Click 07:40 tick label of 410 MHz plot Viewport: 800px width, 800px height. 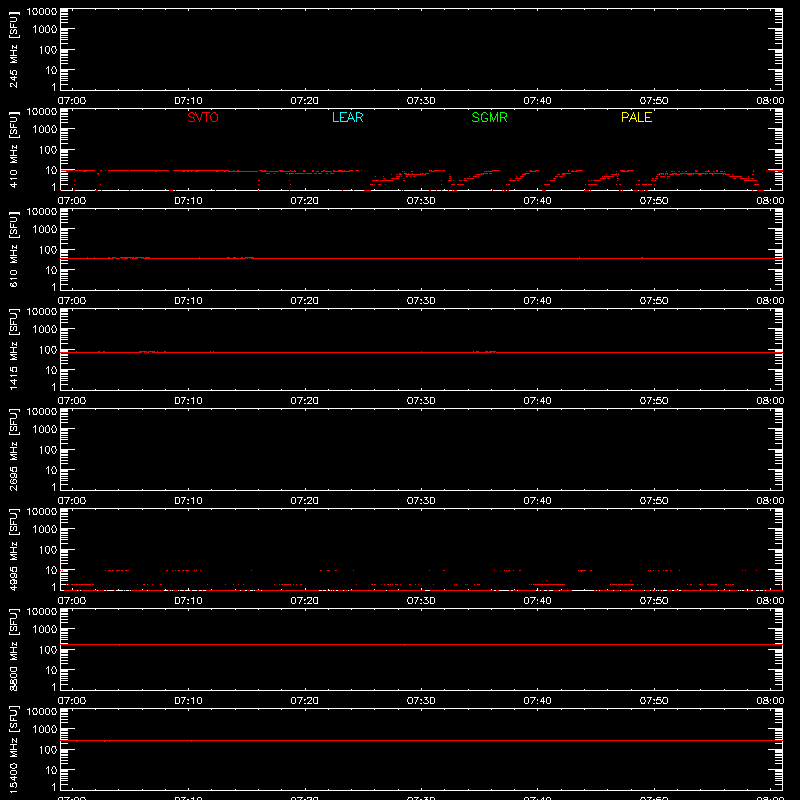click(537, 201)
